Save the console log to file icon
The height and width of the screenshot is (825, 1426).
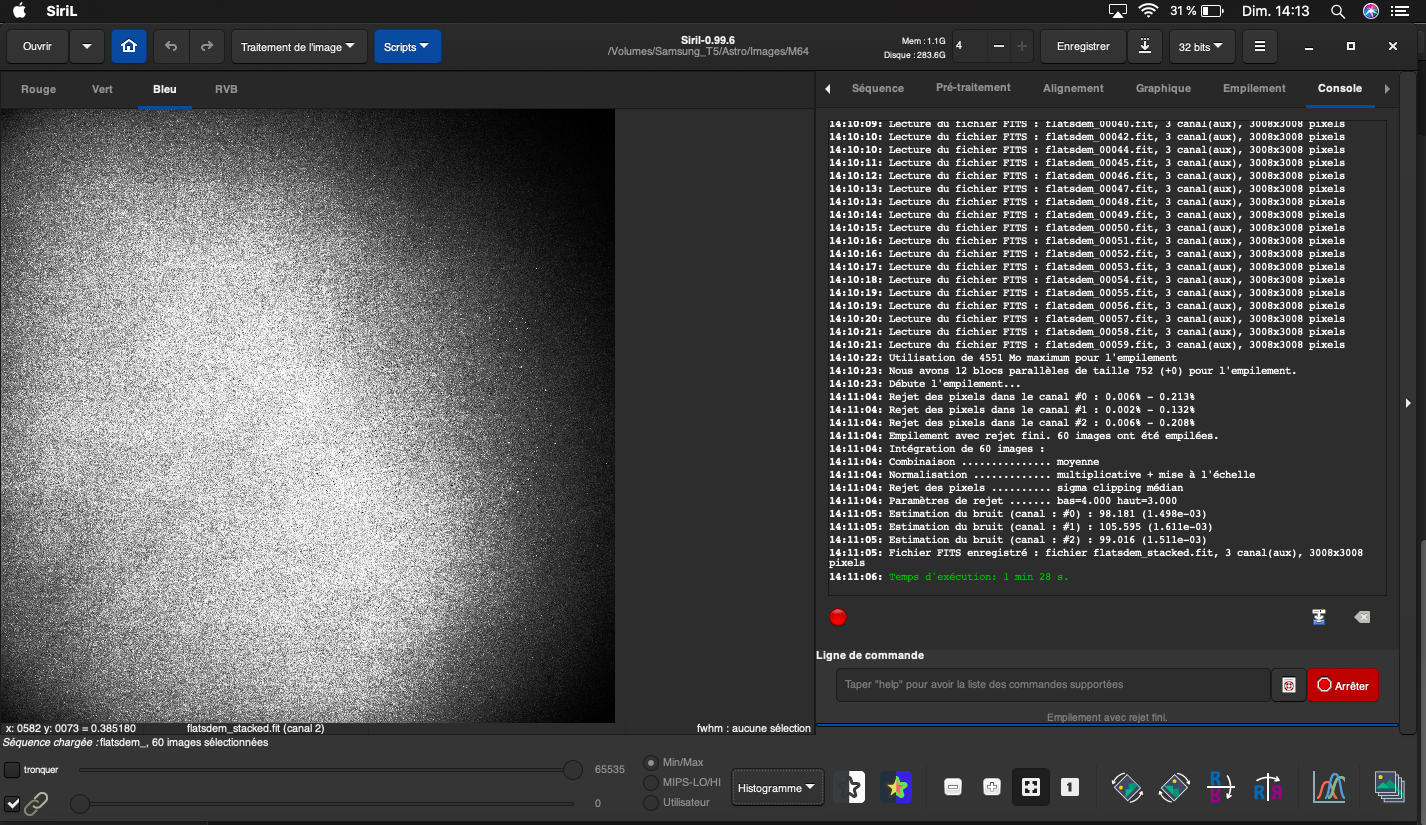(1319, 618)
